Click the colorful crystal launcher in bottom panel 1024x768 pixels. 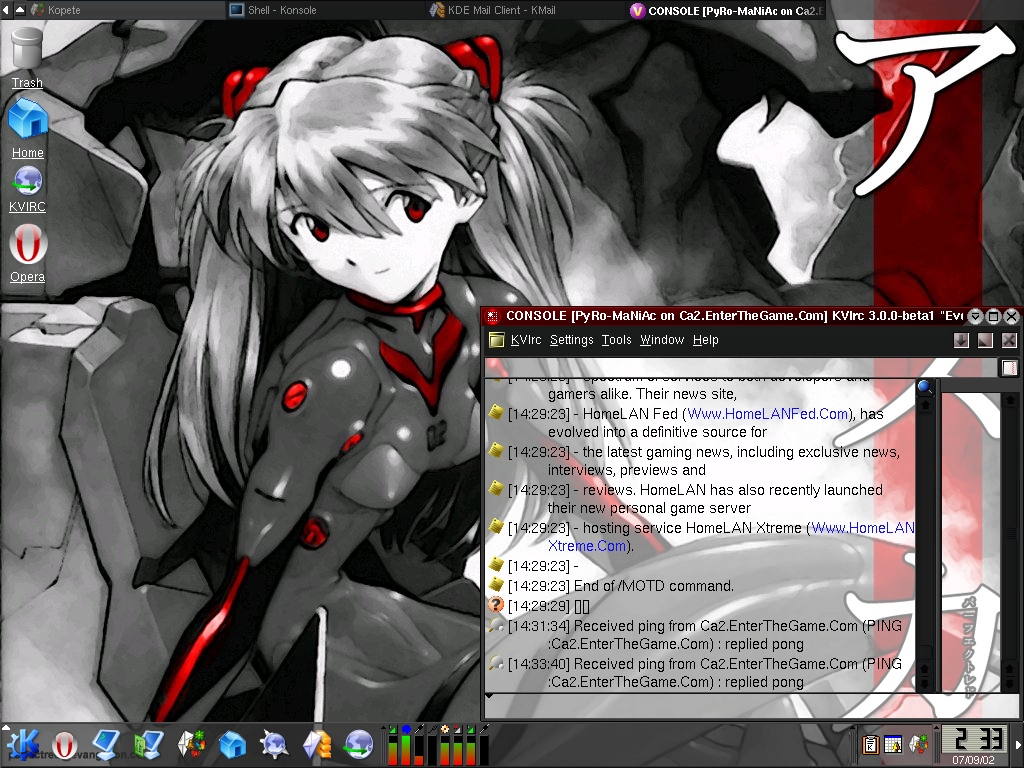pos(191,745)
